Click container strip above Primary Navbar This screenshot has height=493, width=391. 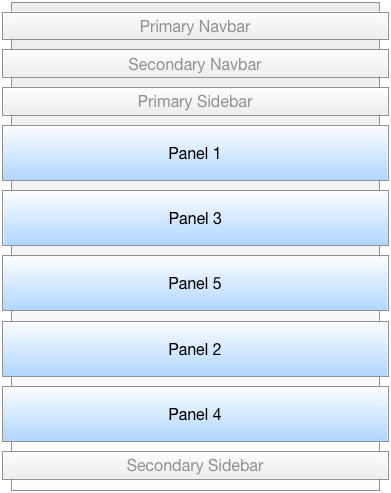pyautogui.click(x=195, y=7)
